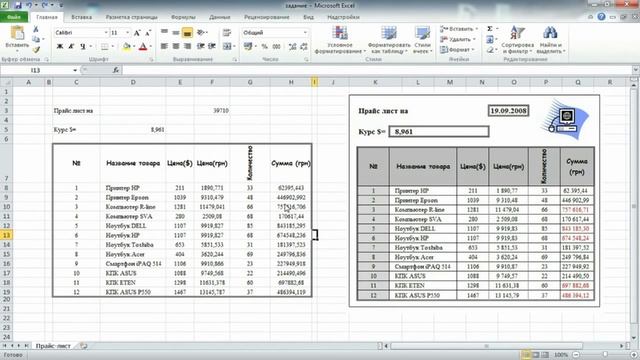Open the Файл tab
The image size is (640, 360).
click(14, 17)
